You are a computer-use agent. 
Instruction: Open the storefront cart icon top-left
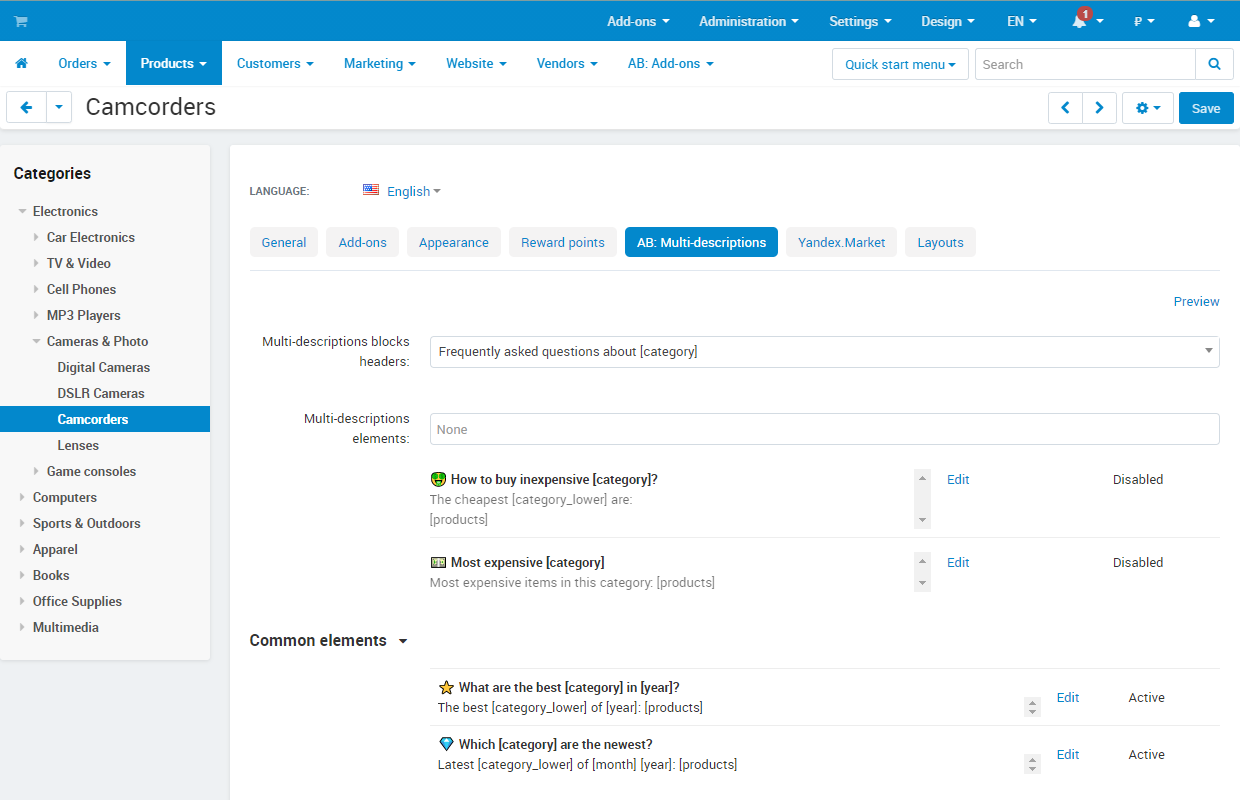(x=20, y=20)
